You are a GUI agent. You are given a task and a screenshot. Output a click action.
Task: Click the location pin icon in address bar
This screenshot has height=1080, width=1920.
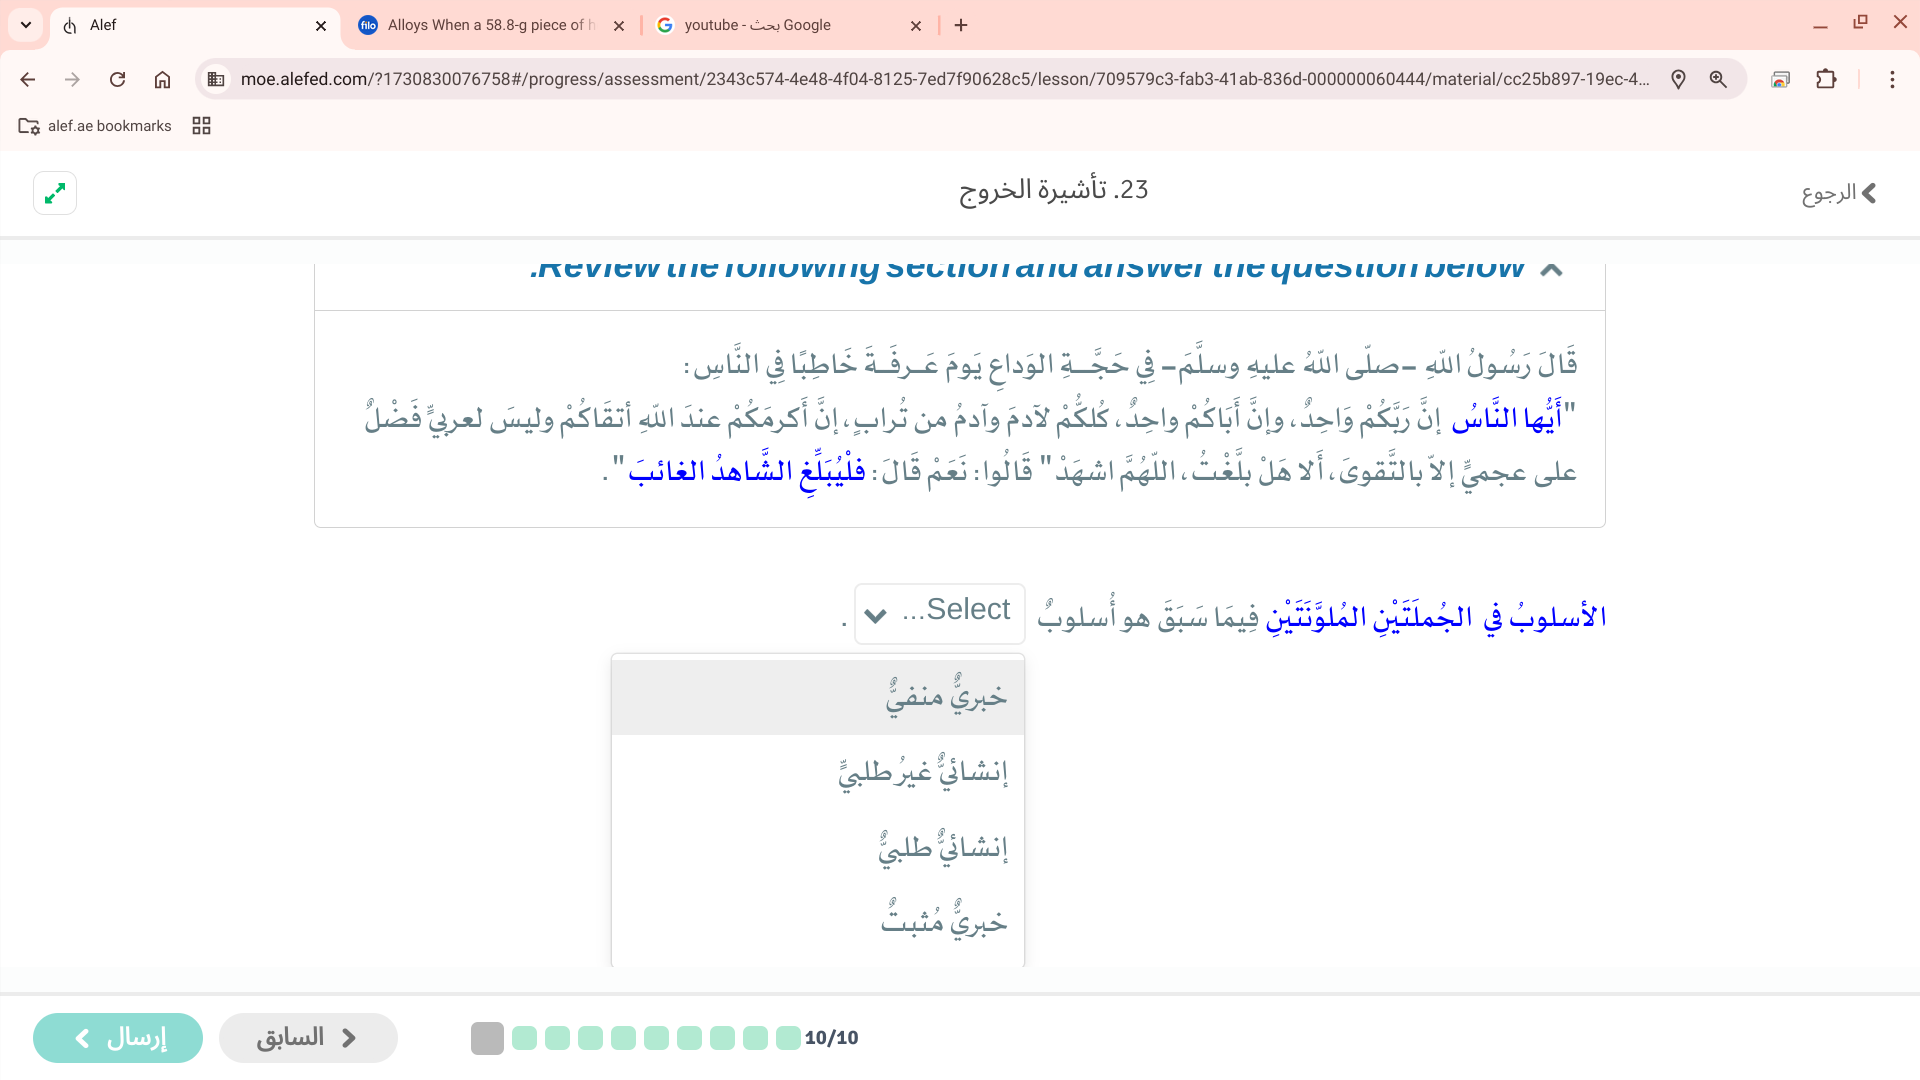(x=1678, y=79)
